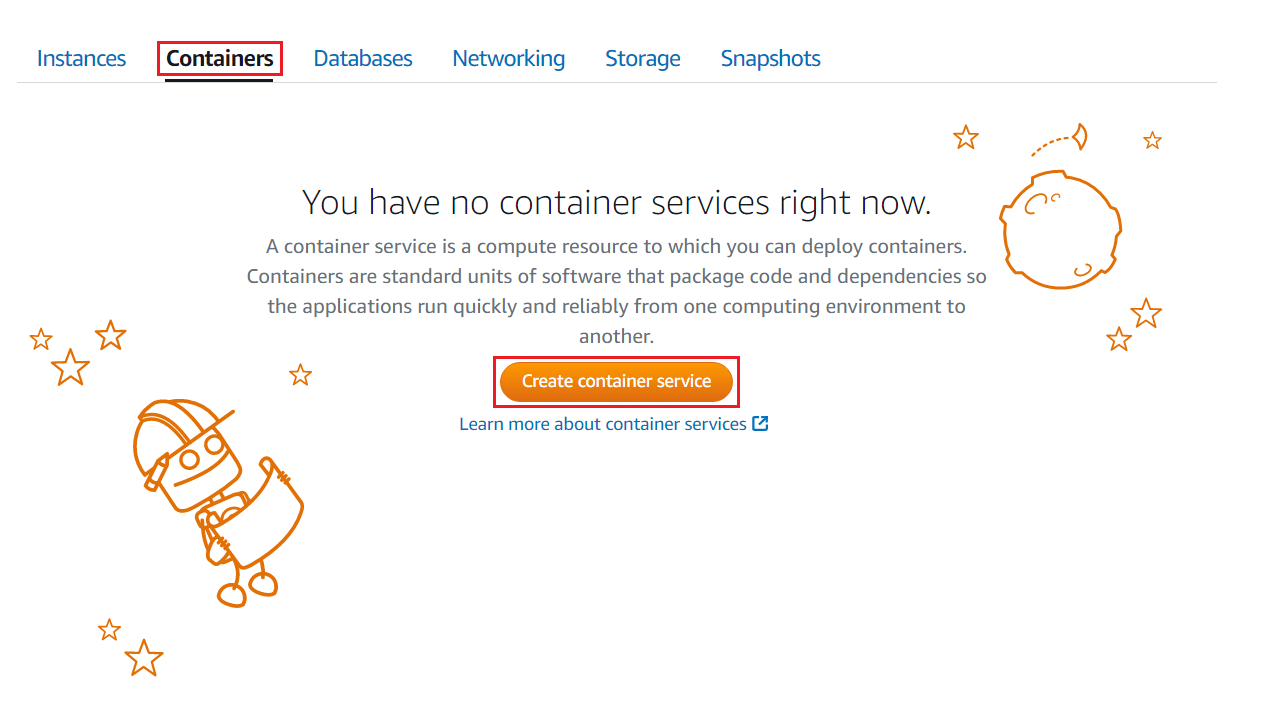
Task: Open Learn more about container services link
Action: tap(602, 424)
